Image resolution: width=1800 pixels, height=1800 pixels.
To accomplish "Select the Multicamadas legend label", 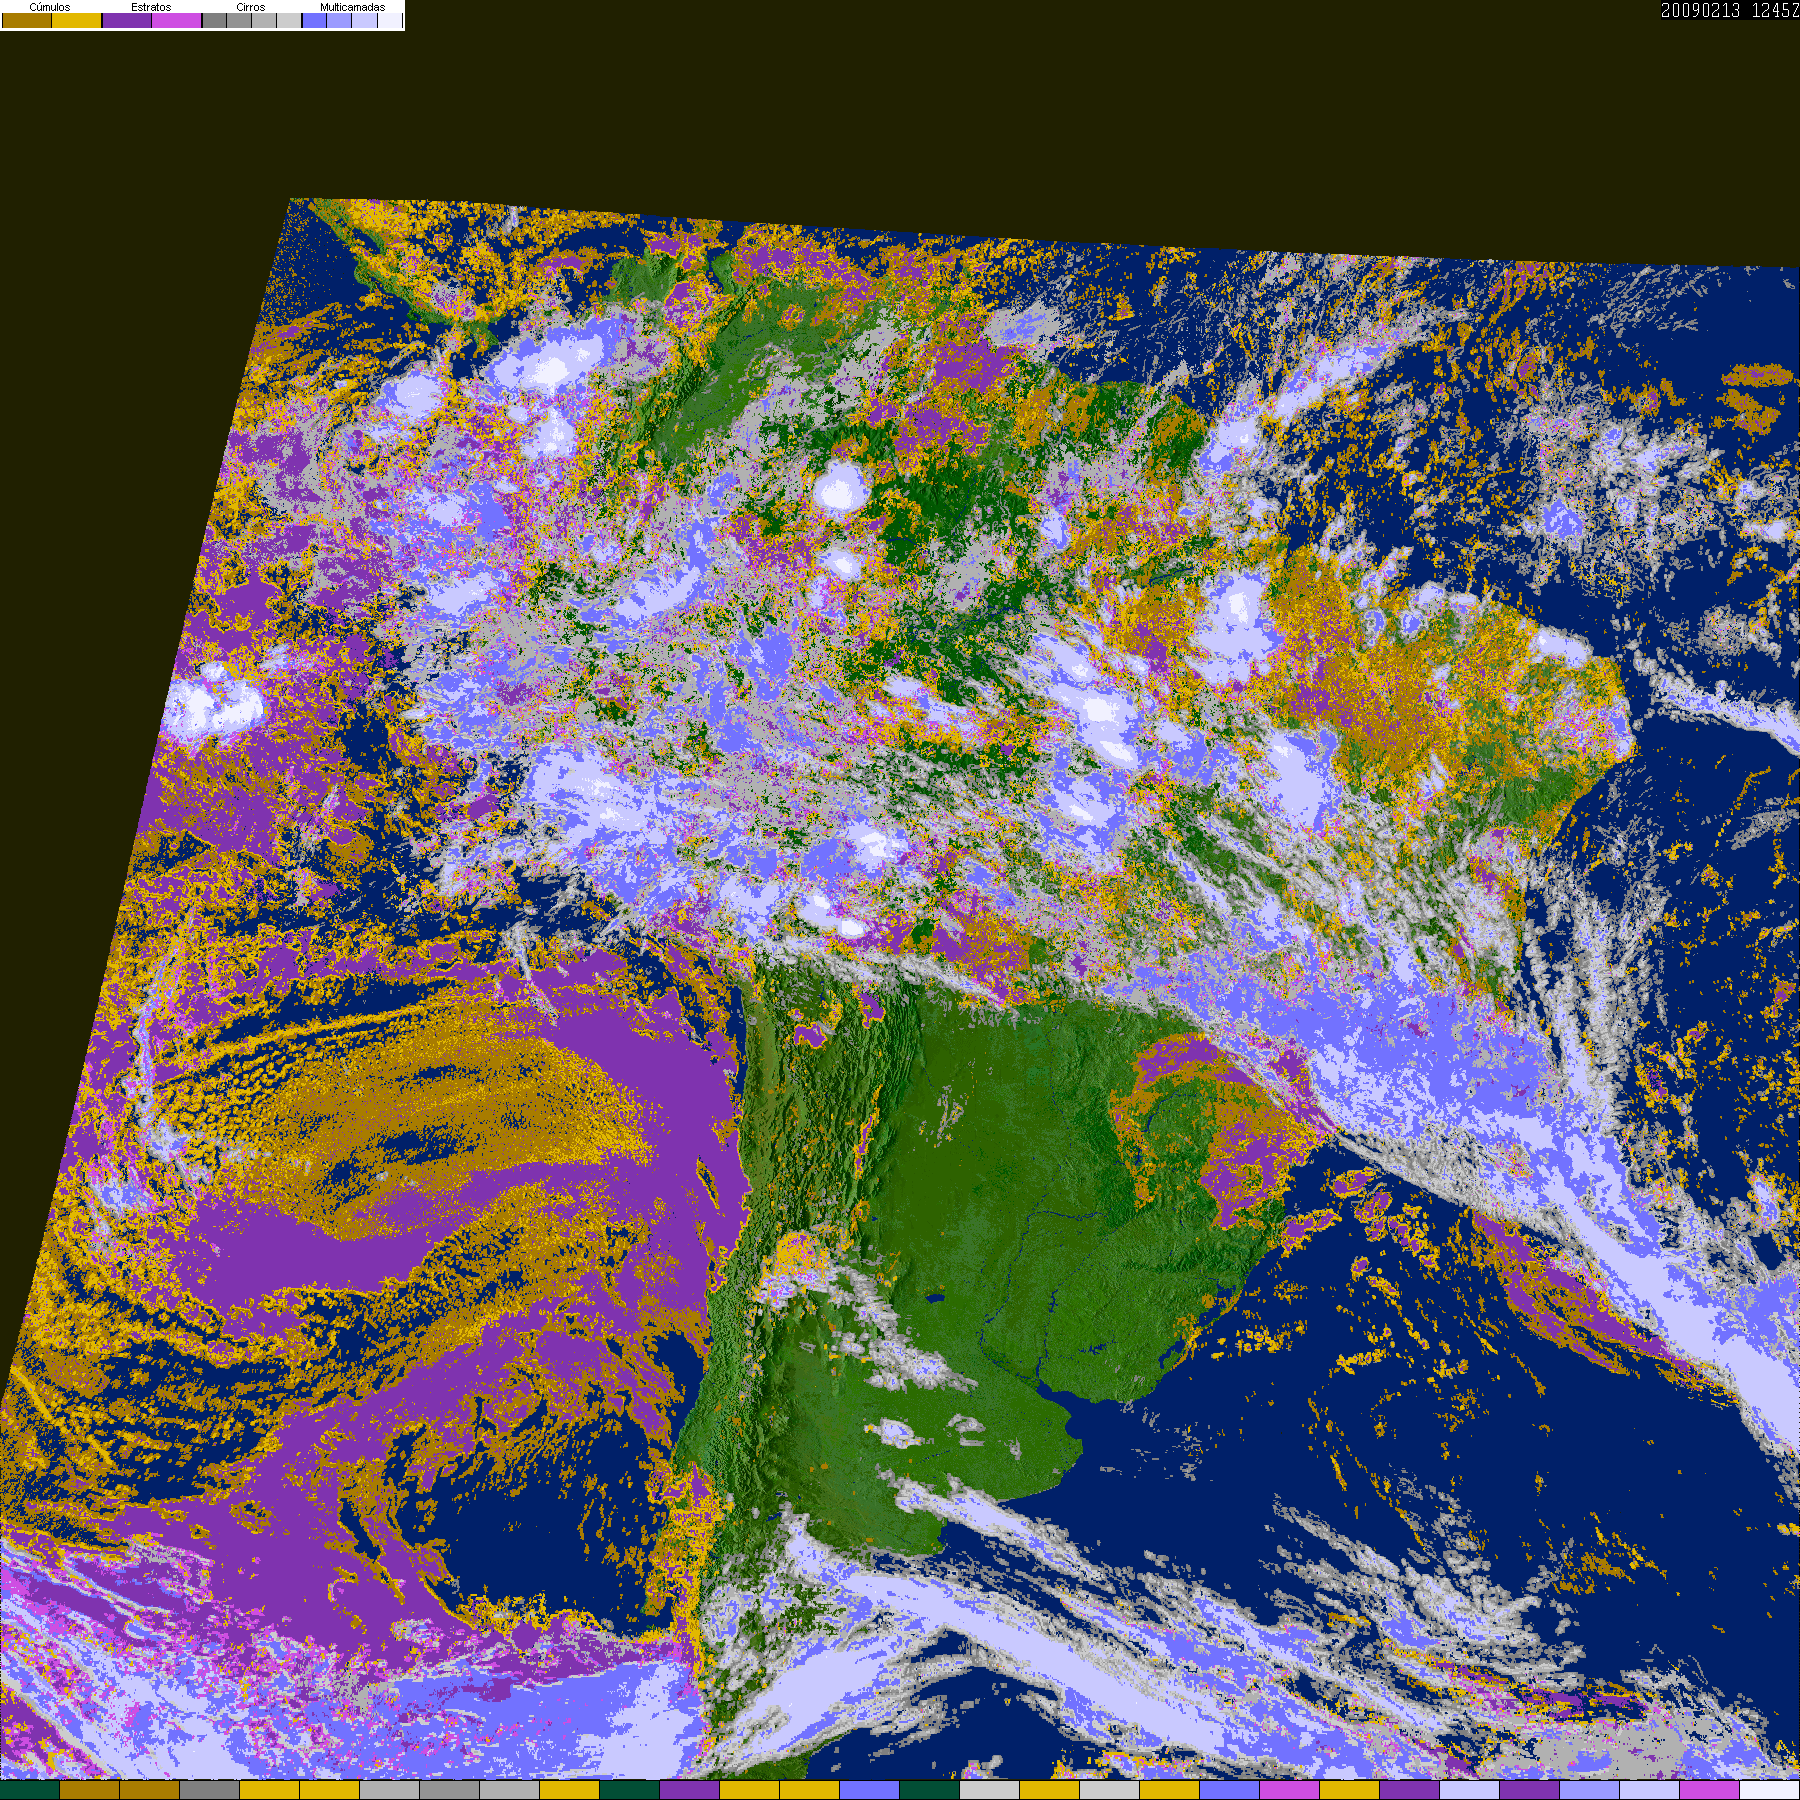I will pyautogui.click(x=352, y=7).
